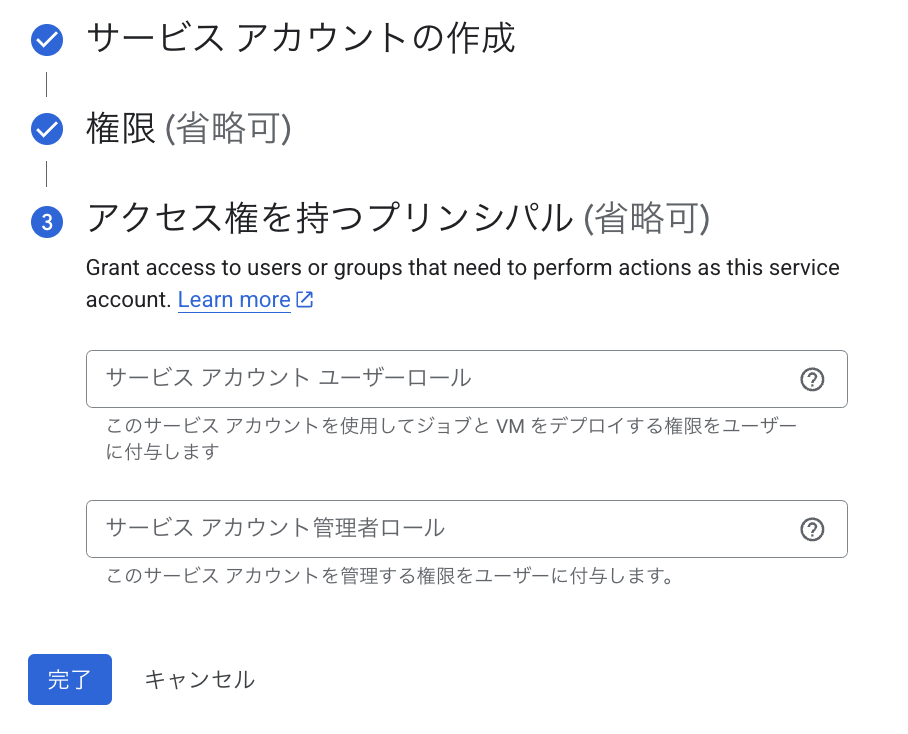The width and height of the screenshot is (908, 734).
Task: Click the (省略可) label in step three heading
Action: (646, 218)
